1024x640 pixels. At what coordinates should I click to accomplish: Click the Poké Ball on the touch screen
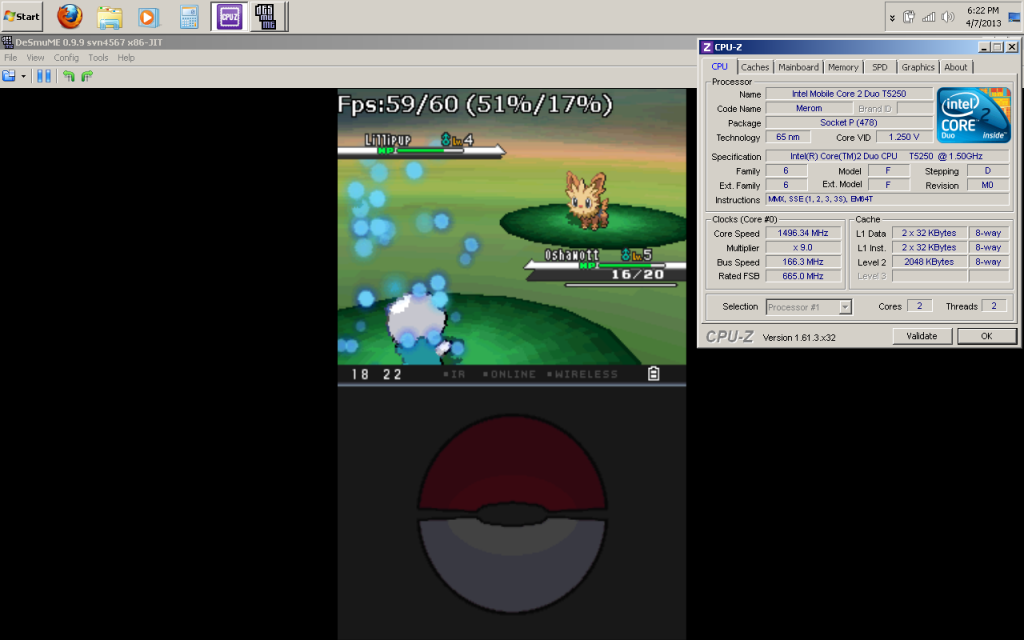(512, 514)
